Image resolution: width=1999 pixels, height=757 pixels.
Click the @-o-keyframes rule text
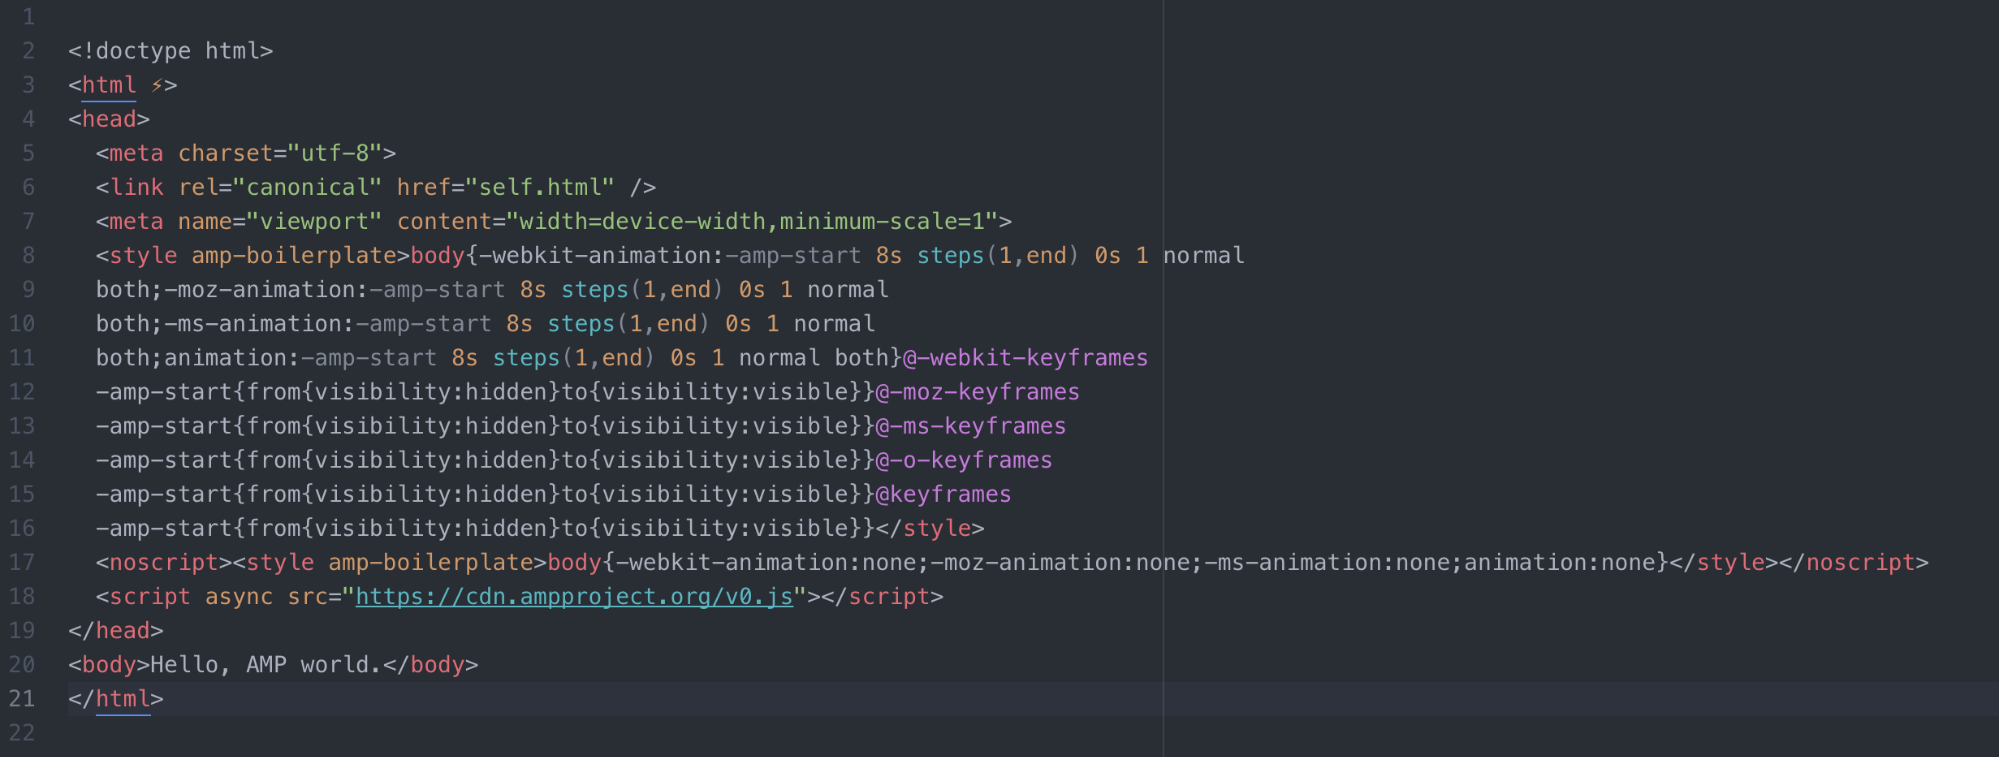pos(964,460)
